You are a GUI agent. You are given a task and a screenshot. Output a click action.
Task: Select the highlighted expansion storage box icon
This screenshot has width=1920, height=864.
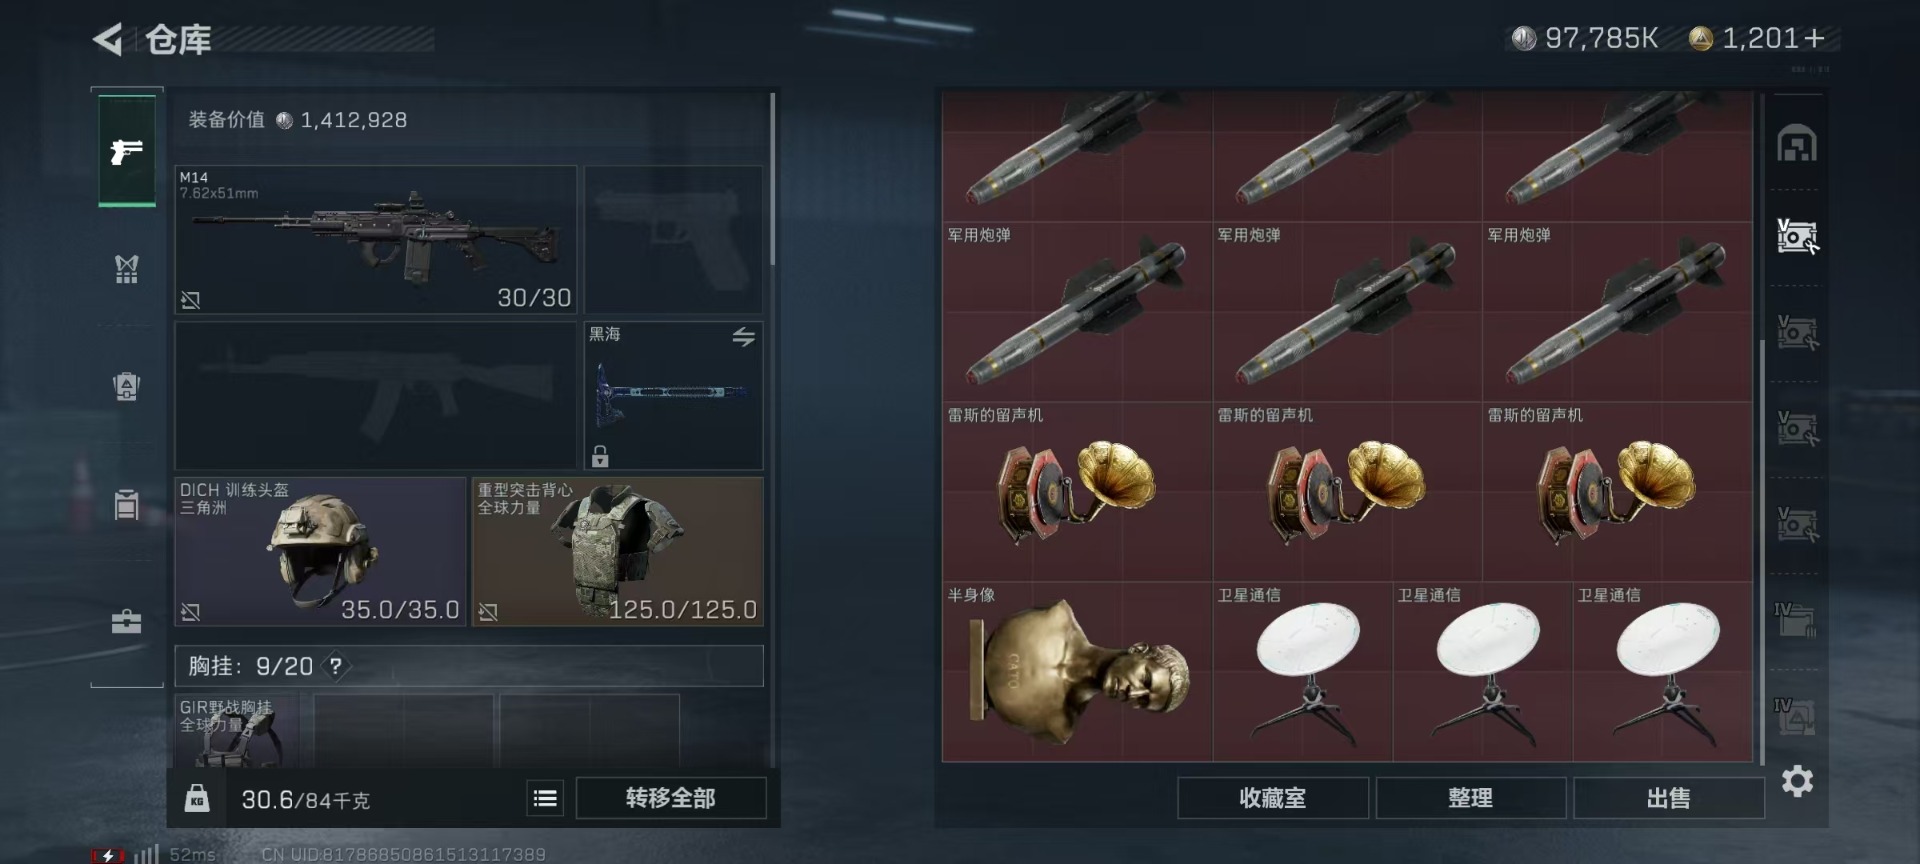[1797, 237]
